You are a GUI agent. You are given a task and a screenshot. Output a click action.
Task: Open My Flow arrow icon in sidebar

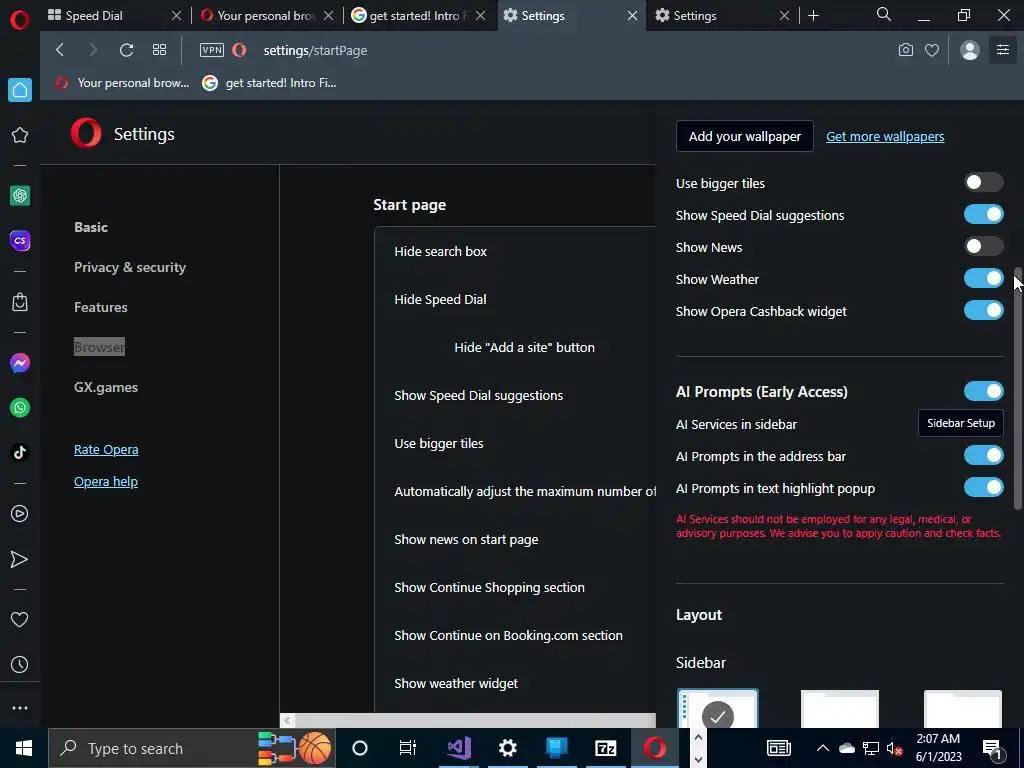click(20, 559)
